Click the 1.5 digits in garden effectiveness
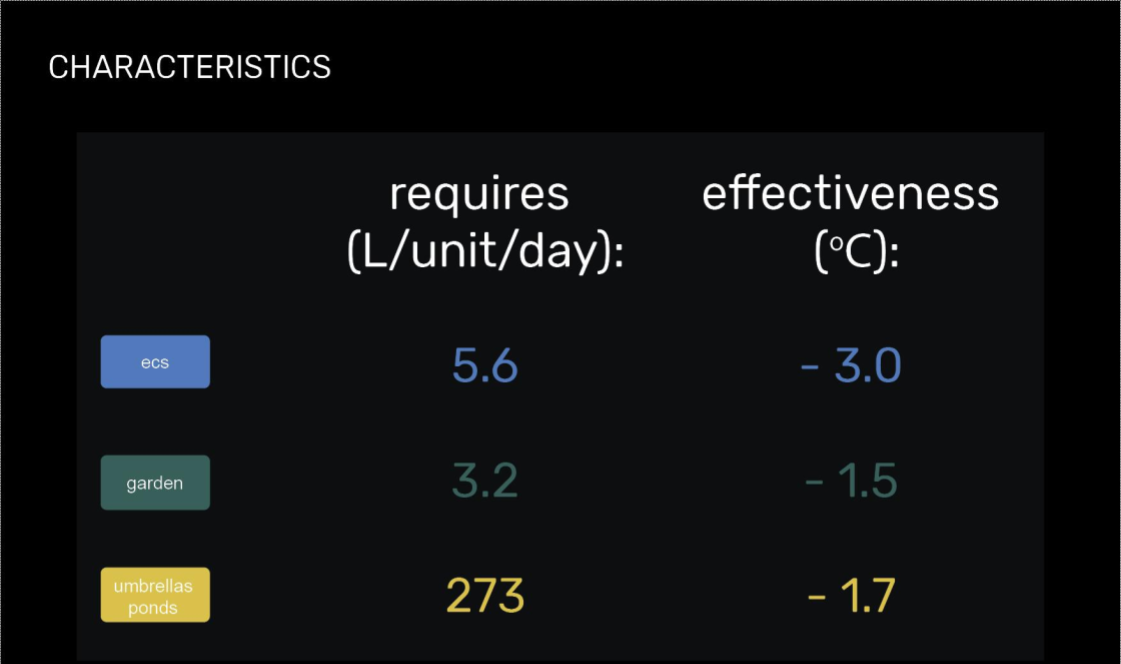Viewport: 1121px width, 664px height. point(867,482)
